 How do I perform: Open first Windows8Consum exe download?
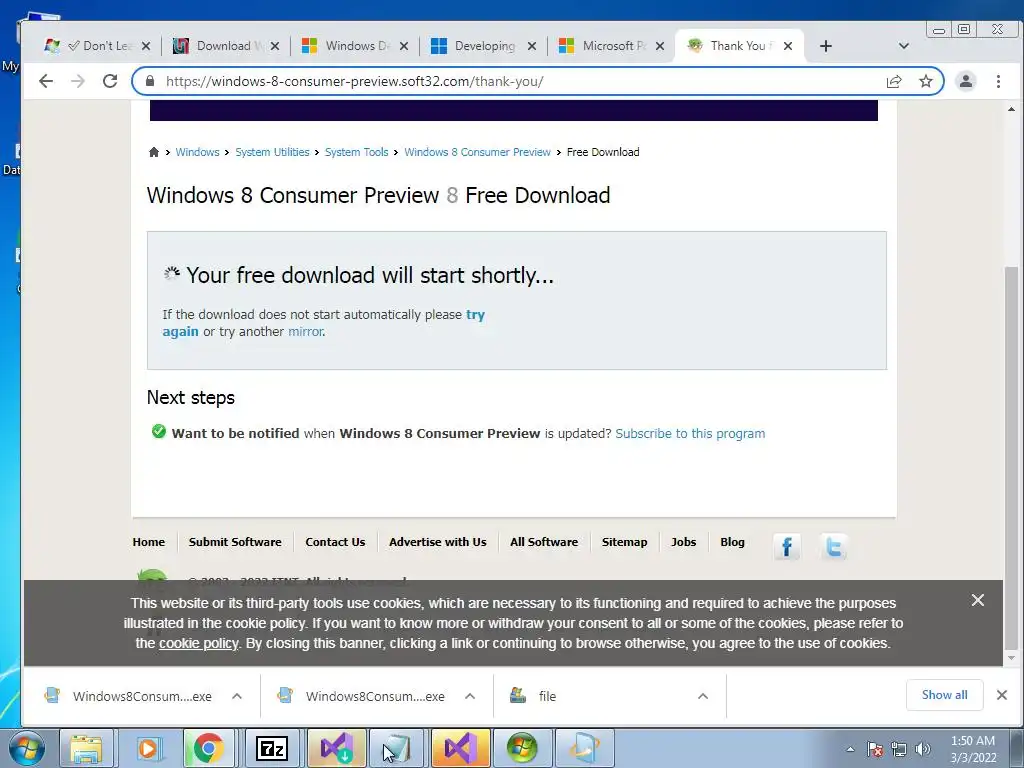pos(131,696)
